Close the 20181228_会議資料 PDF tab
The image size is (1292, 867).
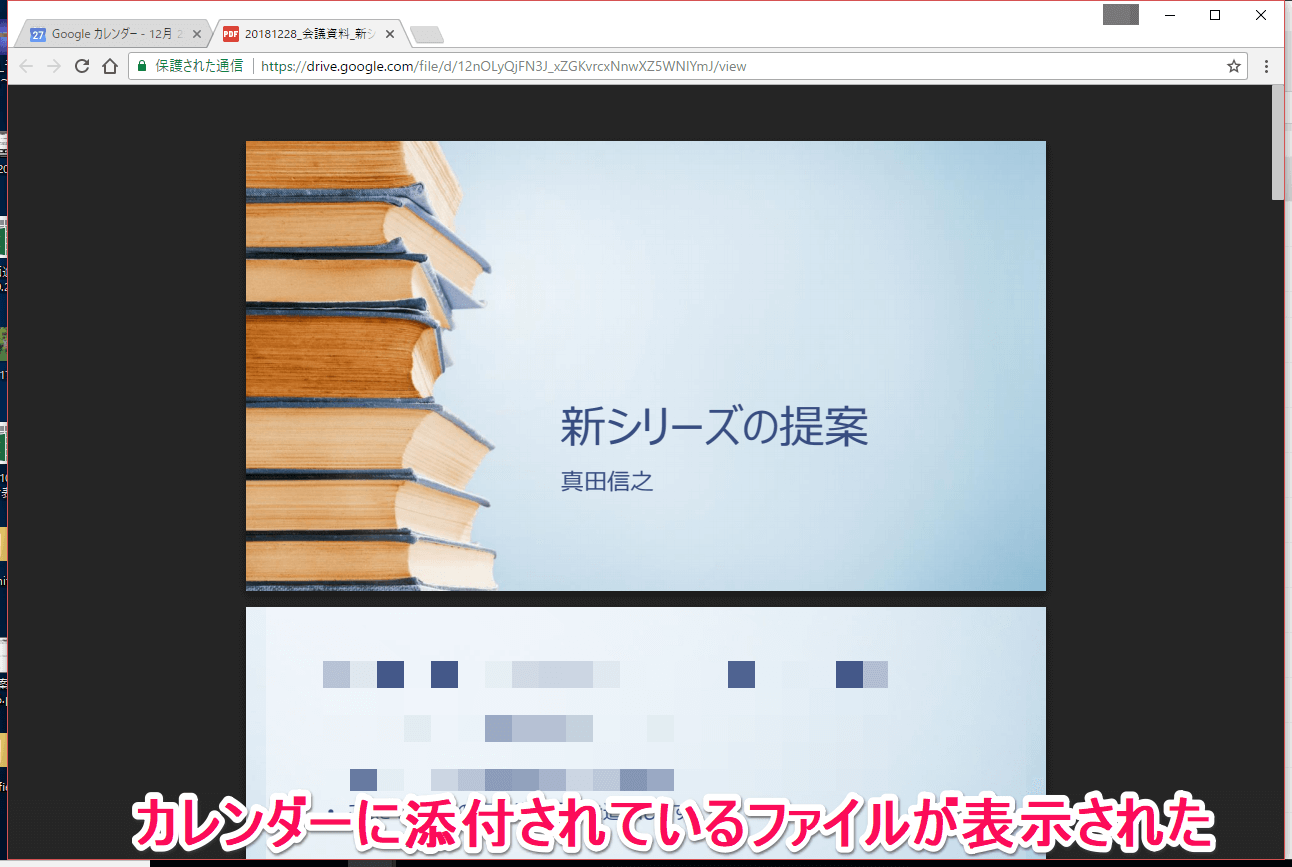tap(389, 34)
